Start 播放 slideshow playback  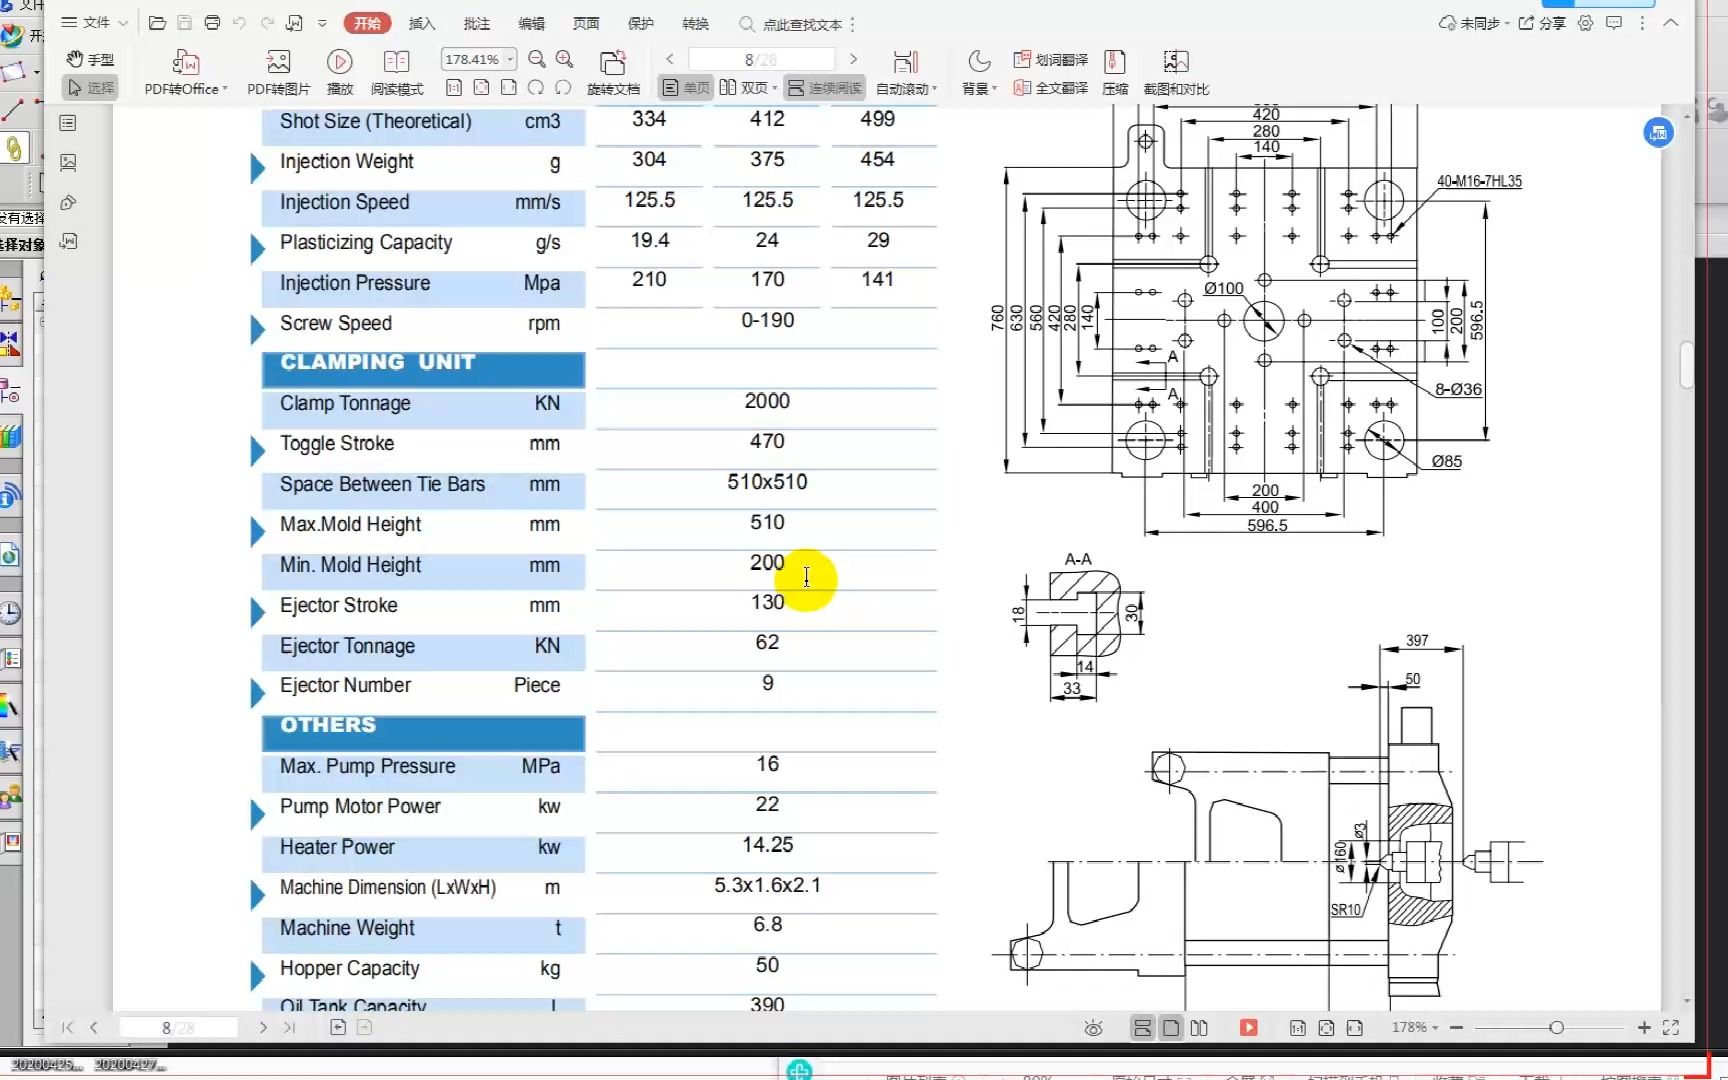(x=340, y=72)
